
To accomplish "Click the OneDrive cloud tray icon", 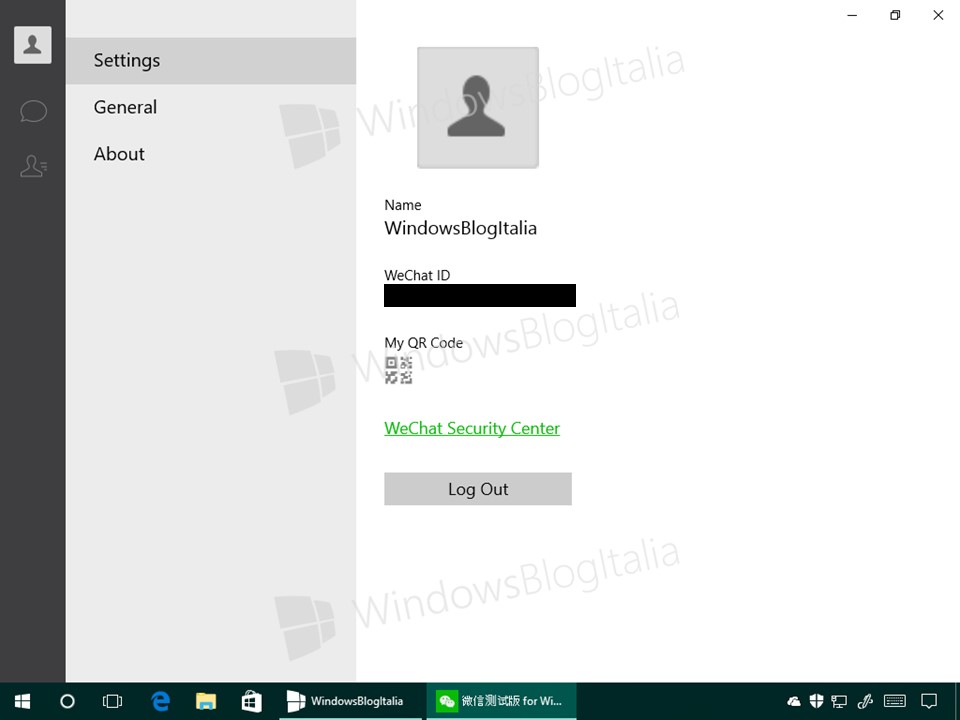I will coord(793,701).
